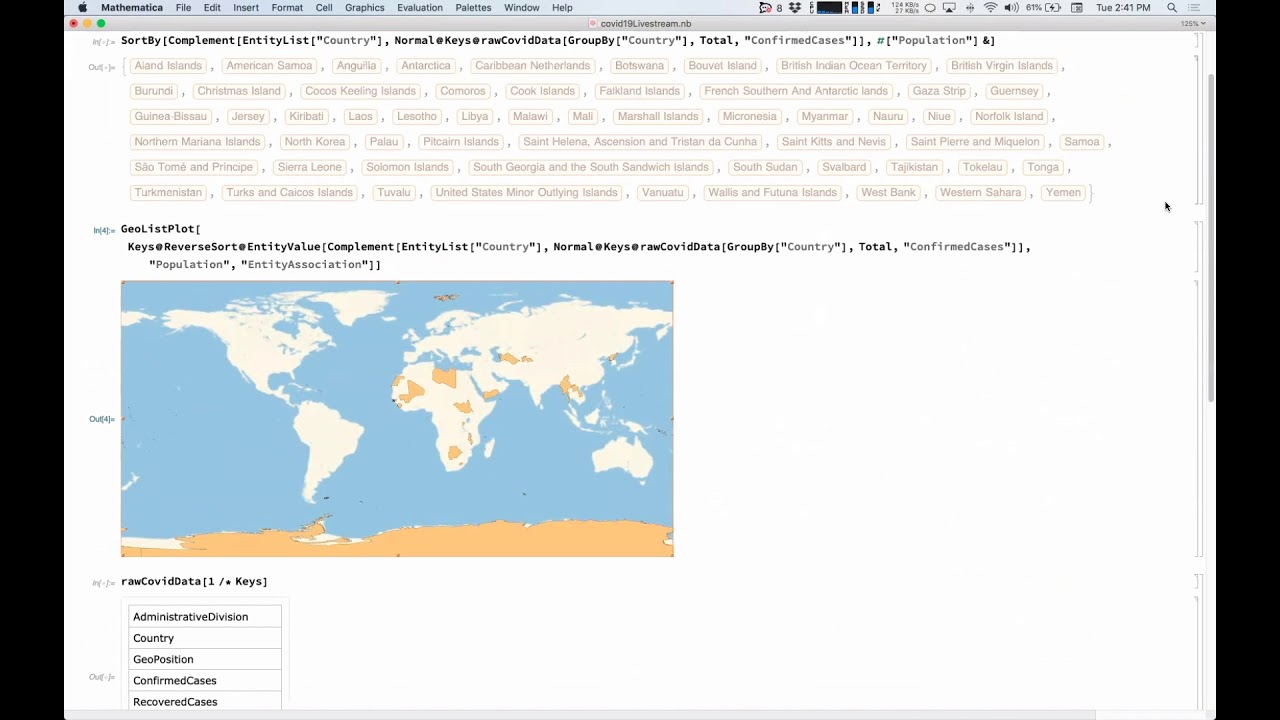Click the Wi-Fi status icon
This screenshot has height=720, width=1280.
click(x=990, y=7)
